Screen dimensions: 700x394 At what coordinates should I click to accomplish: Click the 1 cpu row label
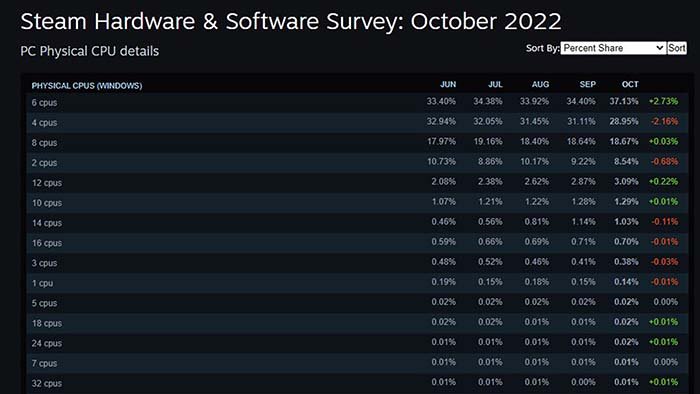point(42,283)
